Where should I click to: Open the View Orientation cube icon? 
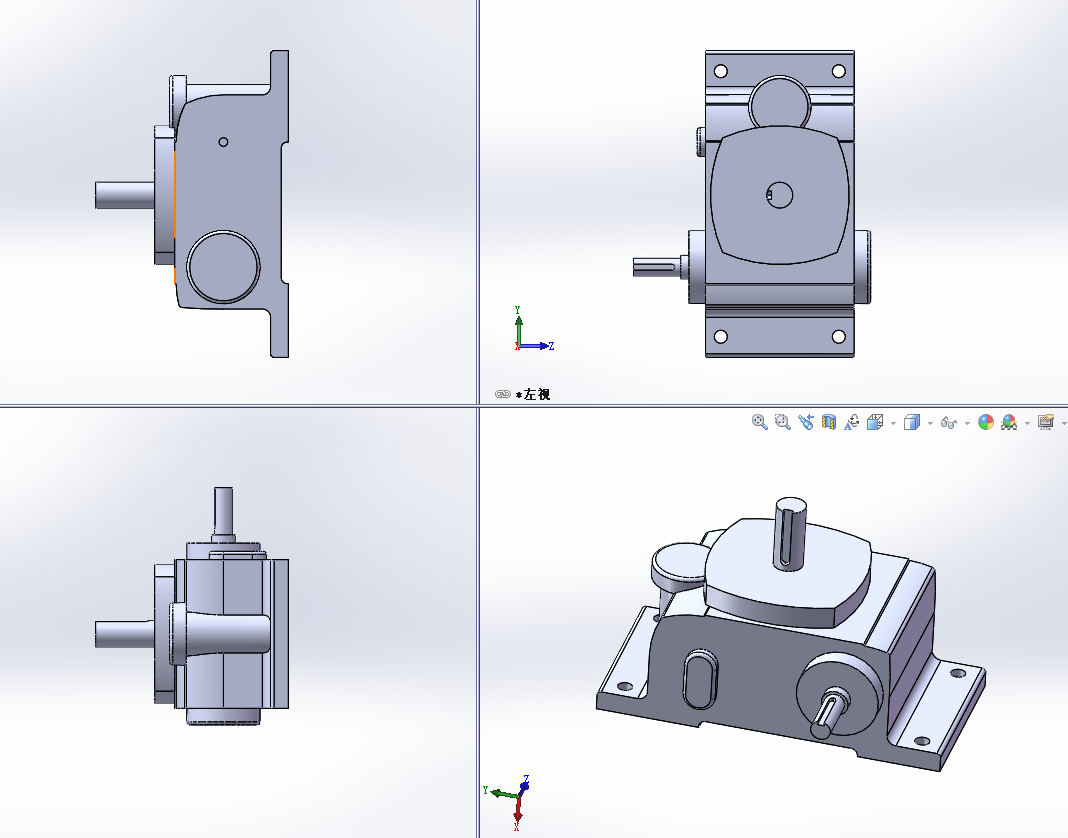[x=875, y=422]
